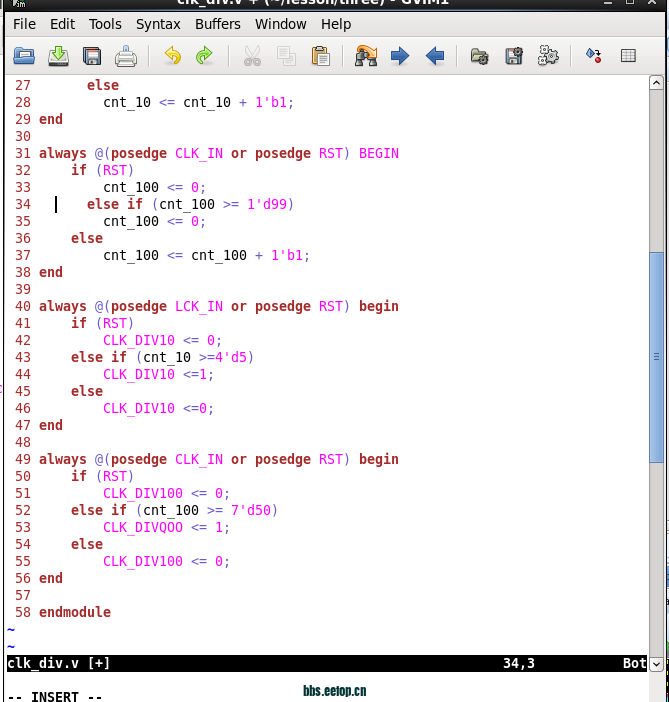This screenshot has height=702, width=669.
Task: Open the File menu
Action: click(24, 24)
